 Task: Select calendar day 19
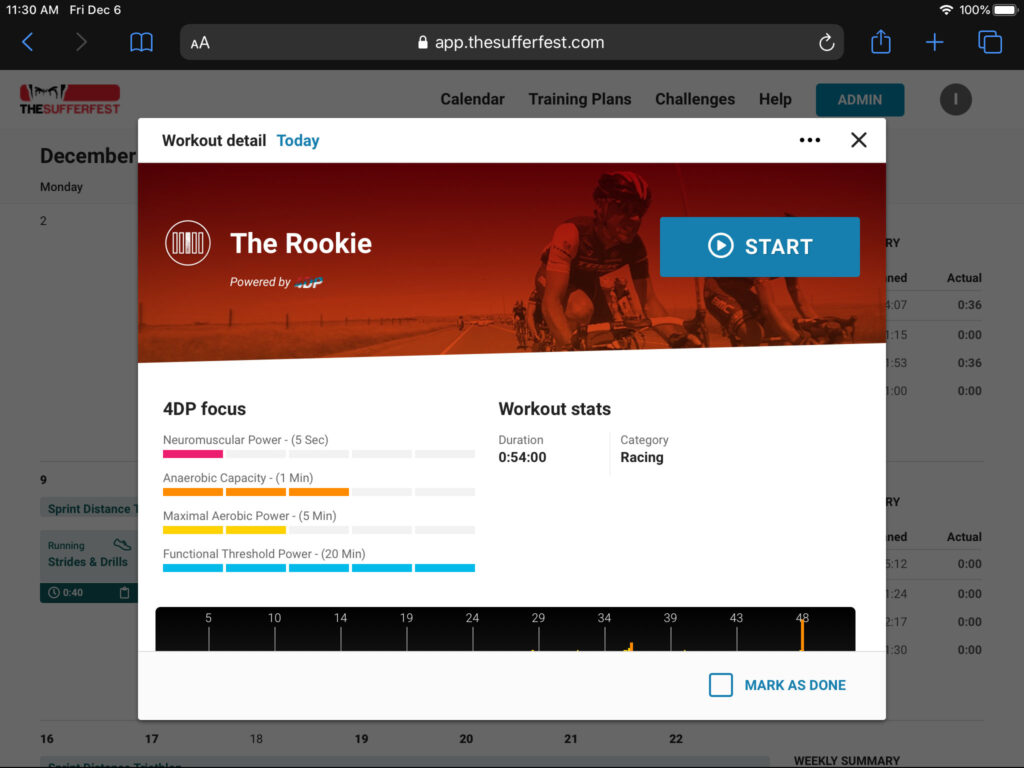[361, 739]
